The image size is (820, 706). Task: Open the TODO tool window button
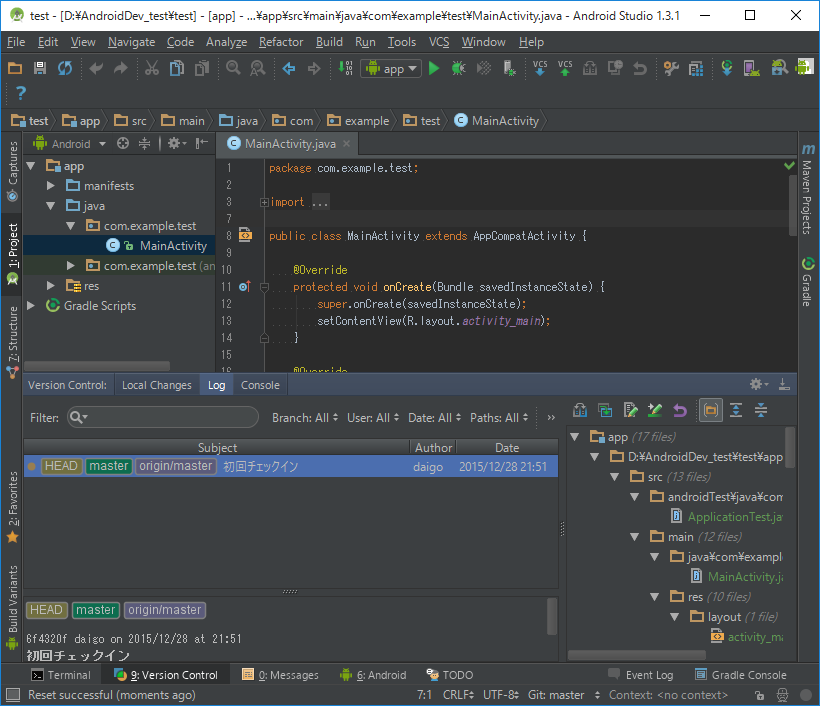(450, 675)
